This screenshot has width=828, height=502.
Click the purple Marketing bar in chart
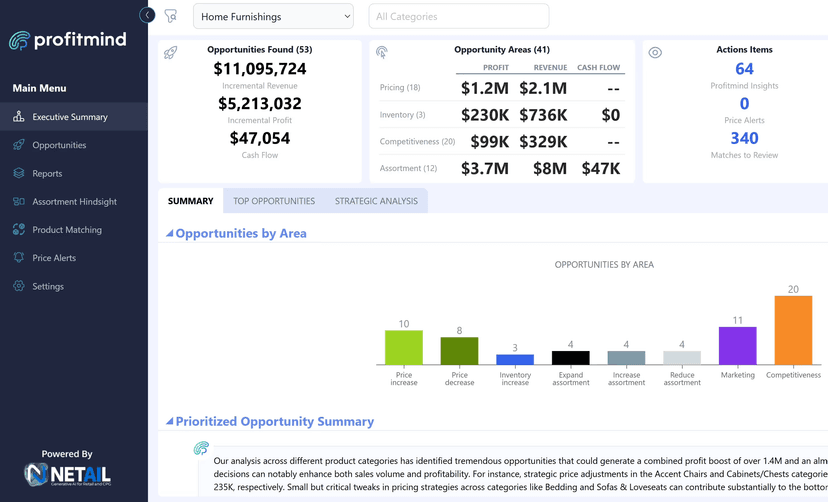click(x=737, y=346)
